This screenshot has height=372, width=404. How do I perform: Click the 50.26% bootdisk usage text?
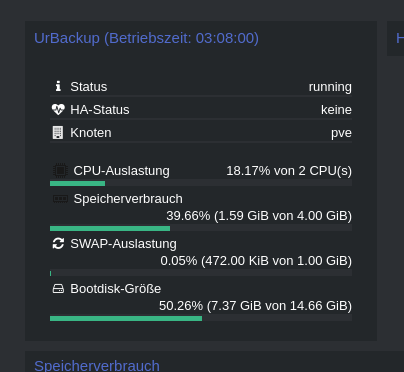pos(255,306)
